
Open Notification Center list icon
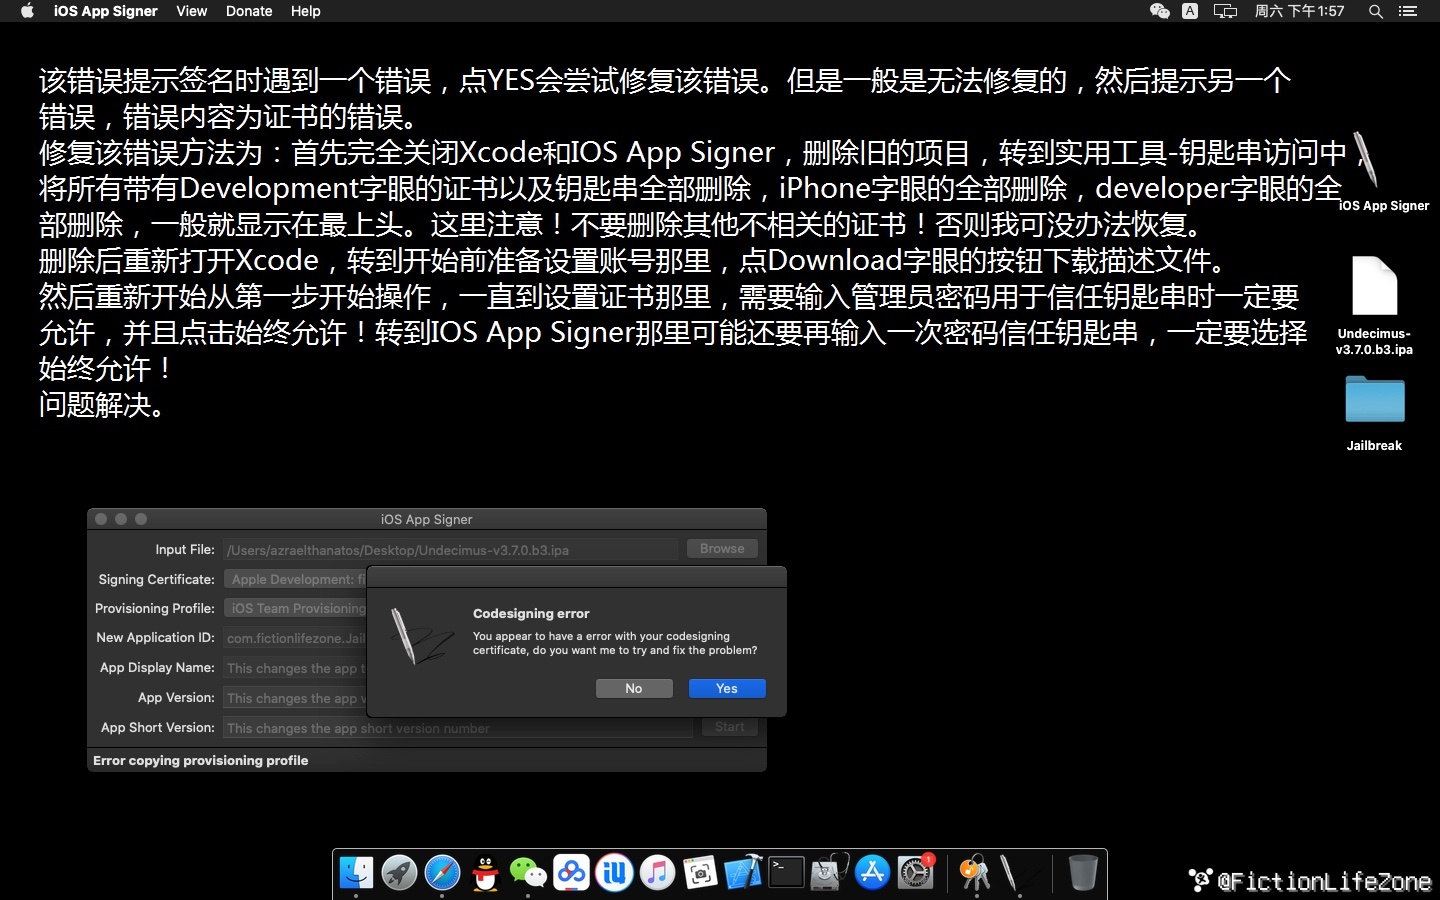pyautogui.click(x=1408, y=11)
